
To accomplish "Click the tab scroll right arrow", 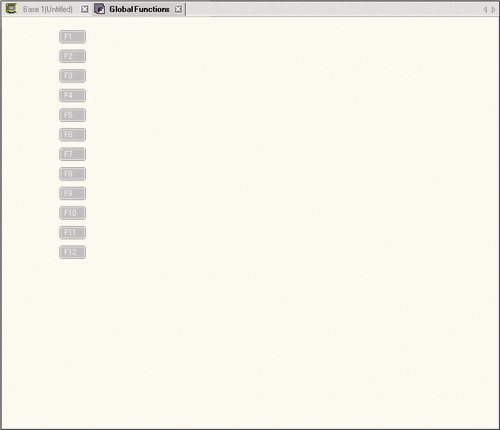I will [493, 10].
